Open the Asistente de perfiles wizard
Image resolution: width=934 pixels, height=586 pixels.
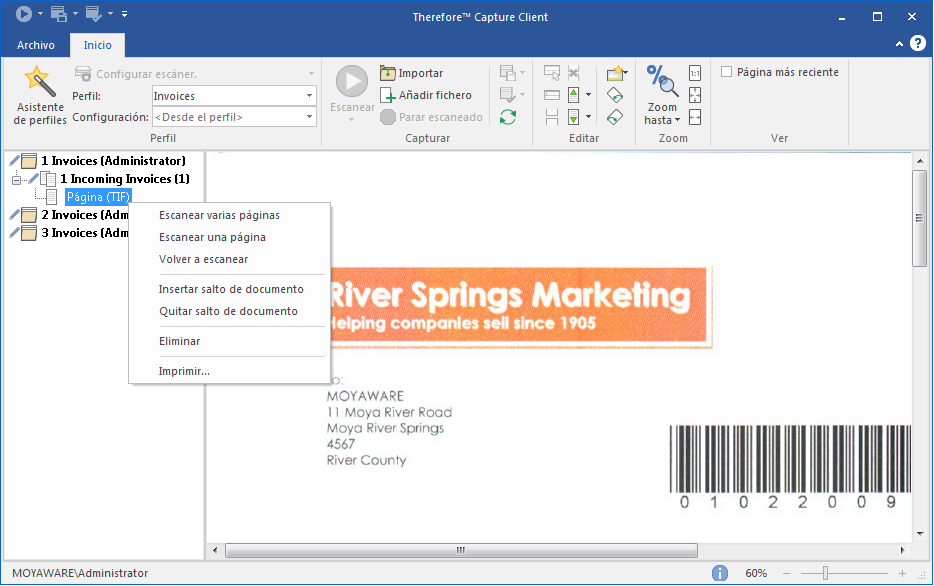pyautogui.click(x=39, y=95)
